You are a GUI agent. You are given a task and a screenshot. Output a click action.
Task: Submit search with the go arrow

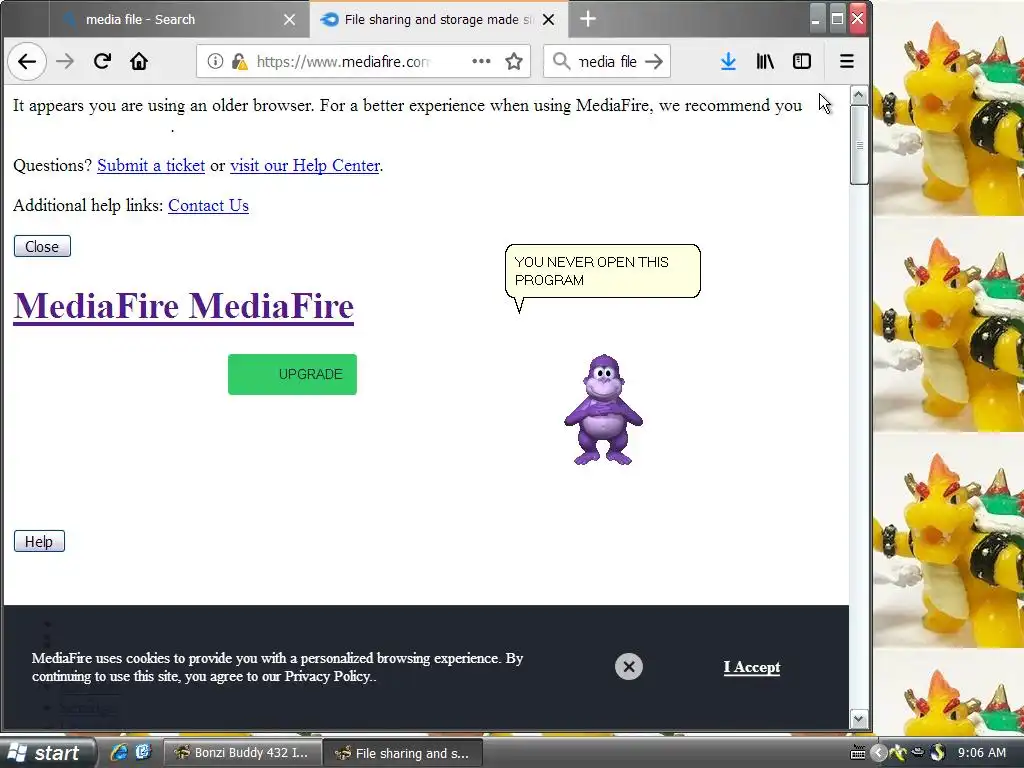[654, 61]
